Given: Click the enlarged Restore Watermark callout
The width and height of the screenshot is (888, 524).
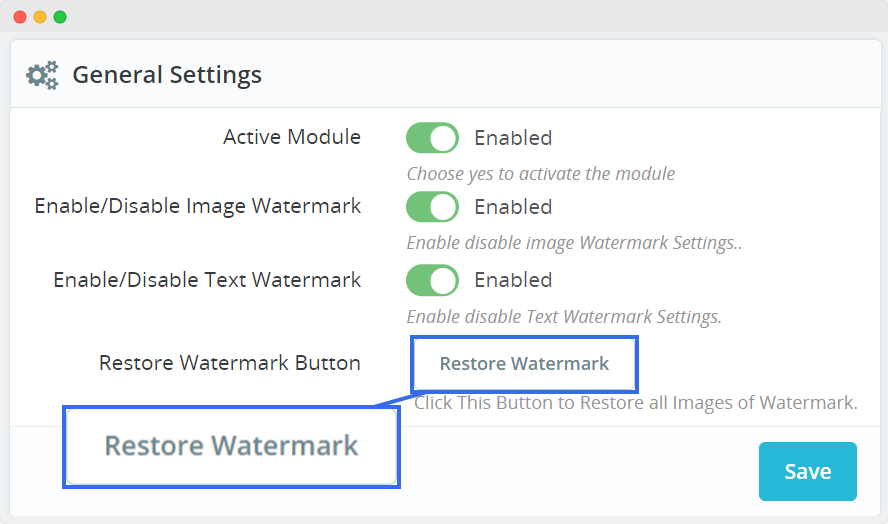Looking at the screenshot, I should click(x=231, y=446).
